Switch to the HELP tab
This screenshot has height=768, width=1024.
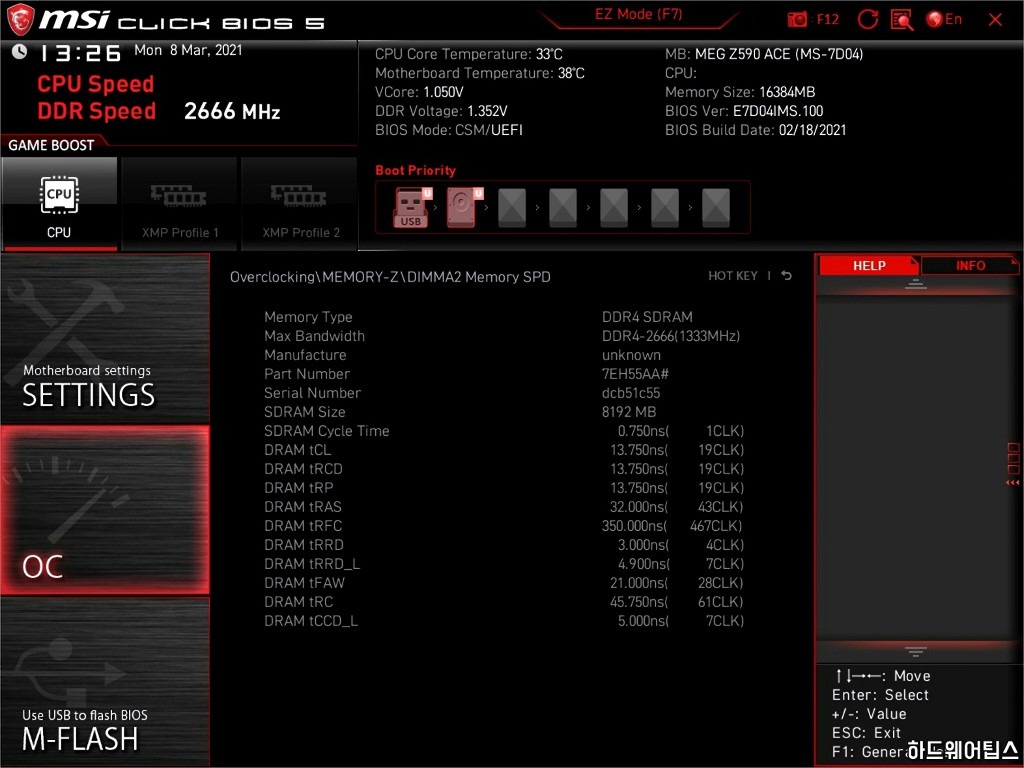click(x=869, y=266)
